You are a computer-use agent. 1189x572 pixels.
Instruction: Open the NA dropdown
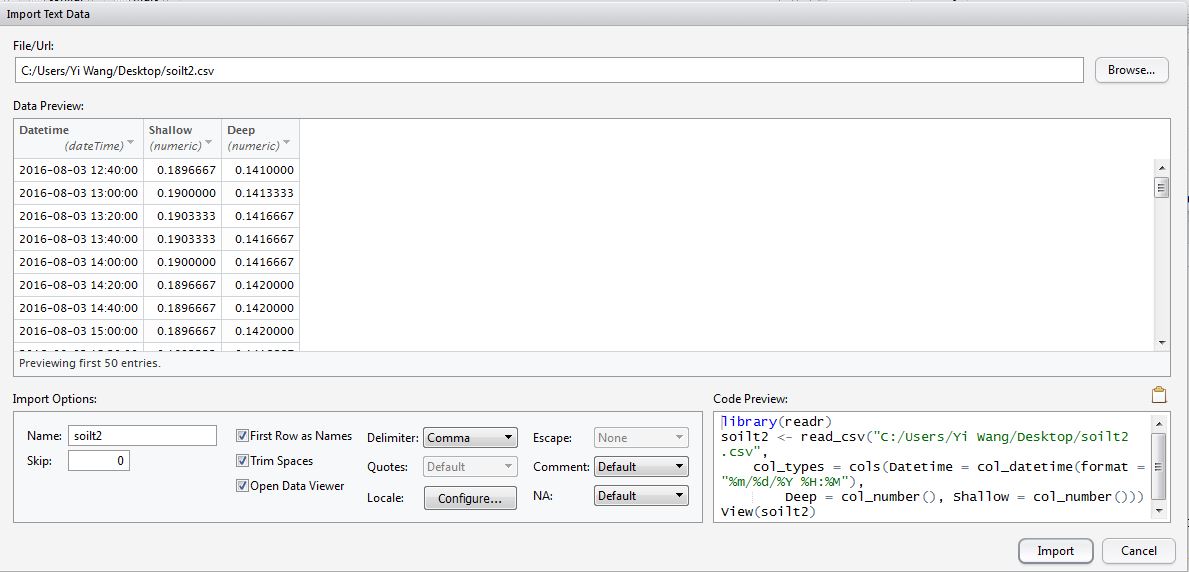point(642,496)
